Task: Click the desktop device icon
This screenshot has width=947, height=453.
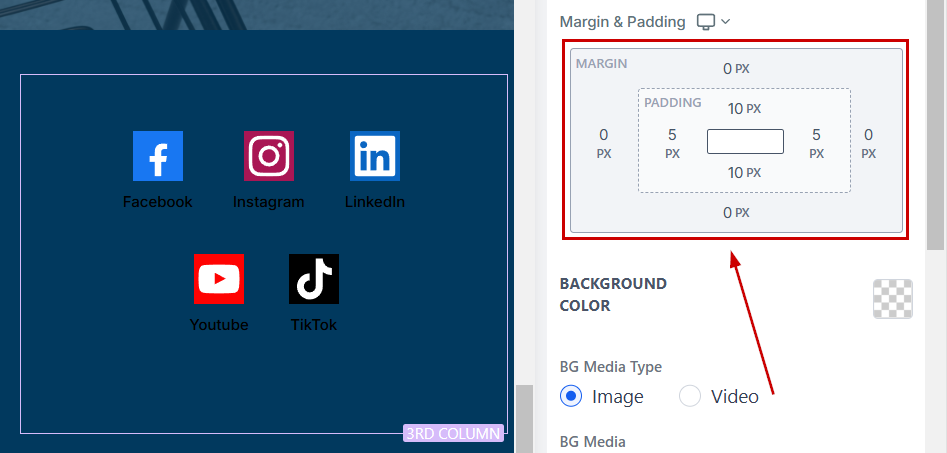Action: click(706, 21)
